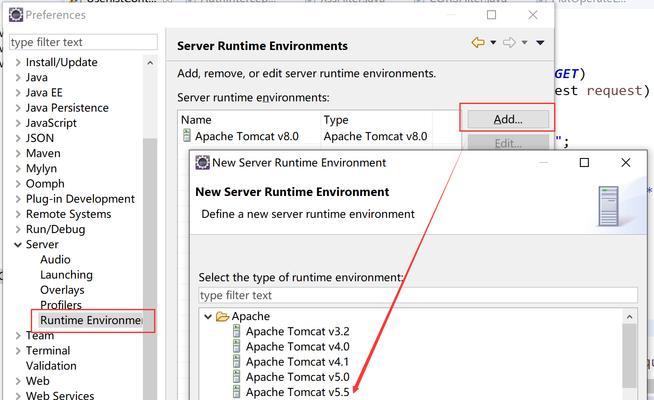Click the back navigation arrow in Preferences
Image resolution: width=654 pixels, height=400 pixels.
(478, 42)
